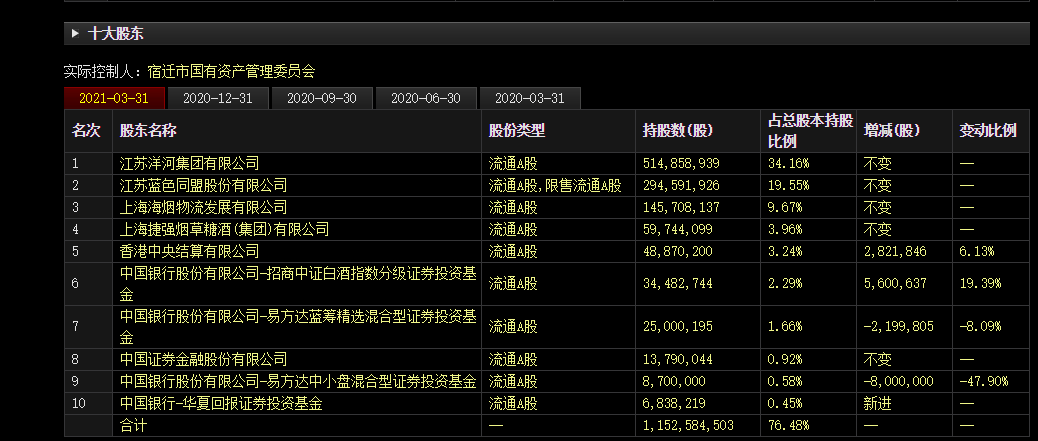1038x441 pixels.
Task: Click the 0.58% ownership percentage
Action: (x=784, y=381)
